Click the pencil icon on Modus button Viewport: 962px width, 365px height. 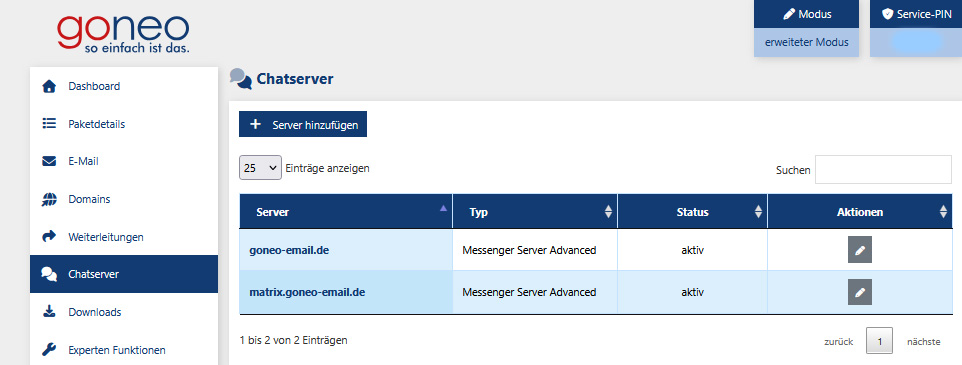789,14
